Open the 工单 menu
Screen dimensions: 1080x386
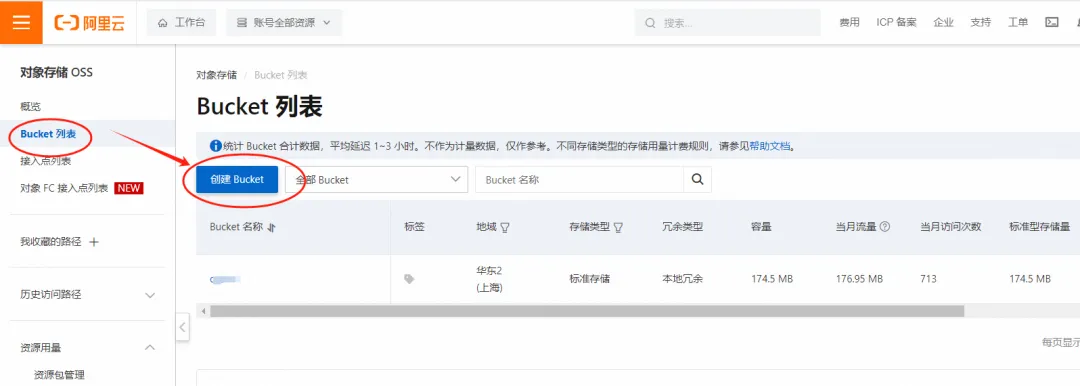pyautogui.click(x=1018, y=23)
